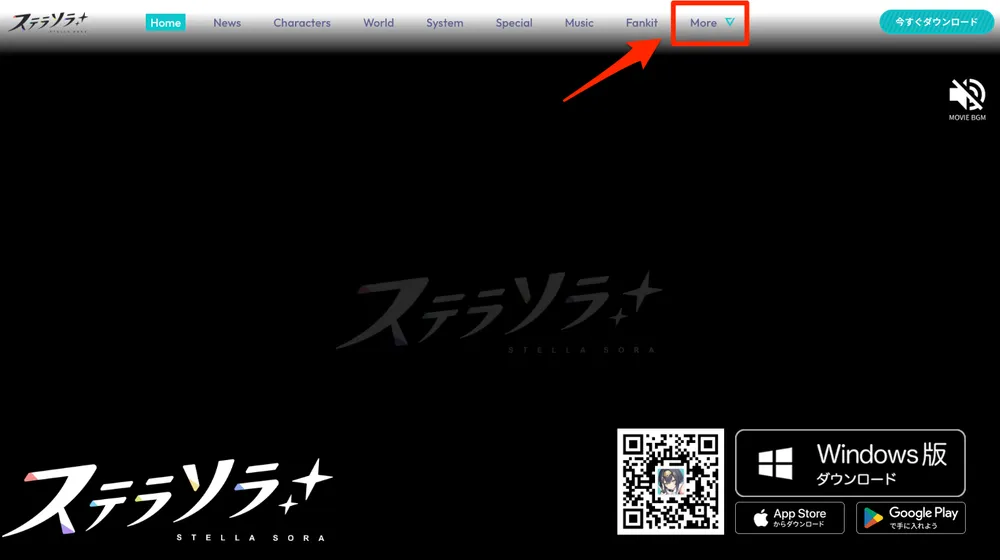
Task: Click the large Stella Sora logo at bottom left
Action: pos(167,499)
